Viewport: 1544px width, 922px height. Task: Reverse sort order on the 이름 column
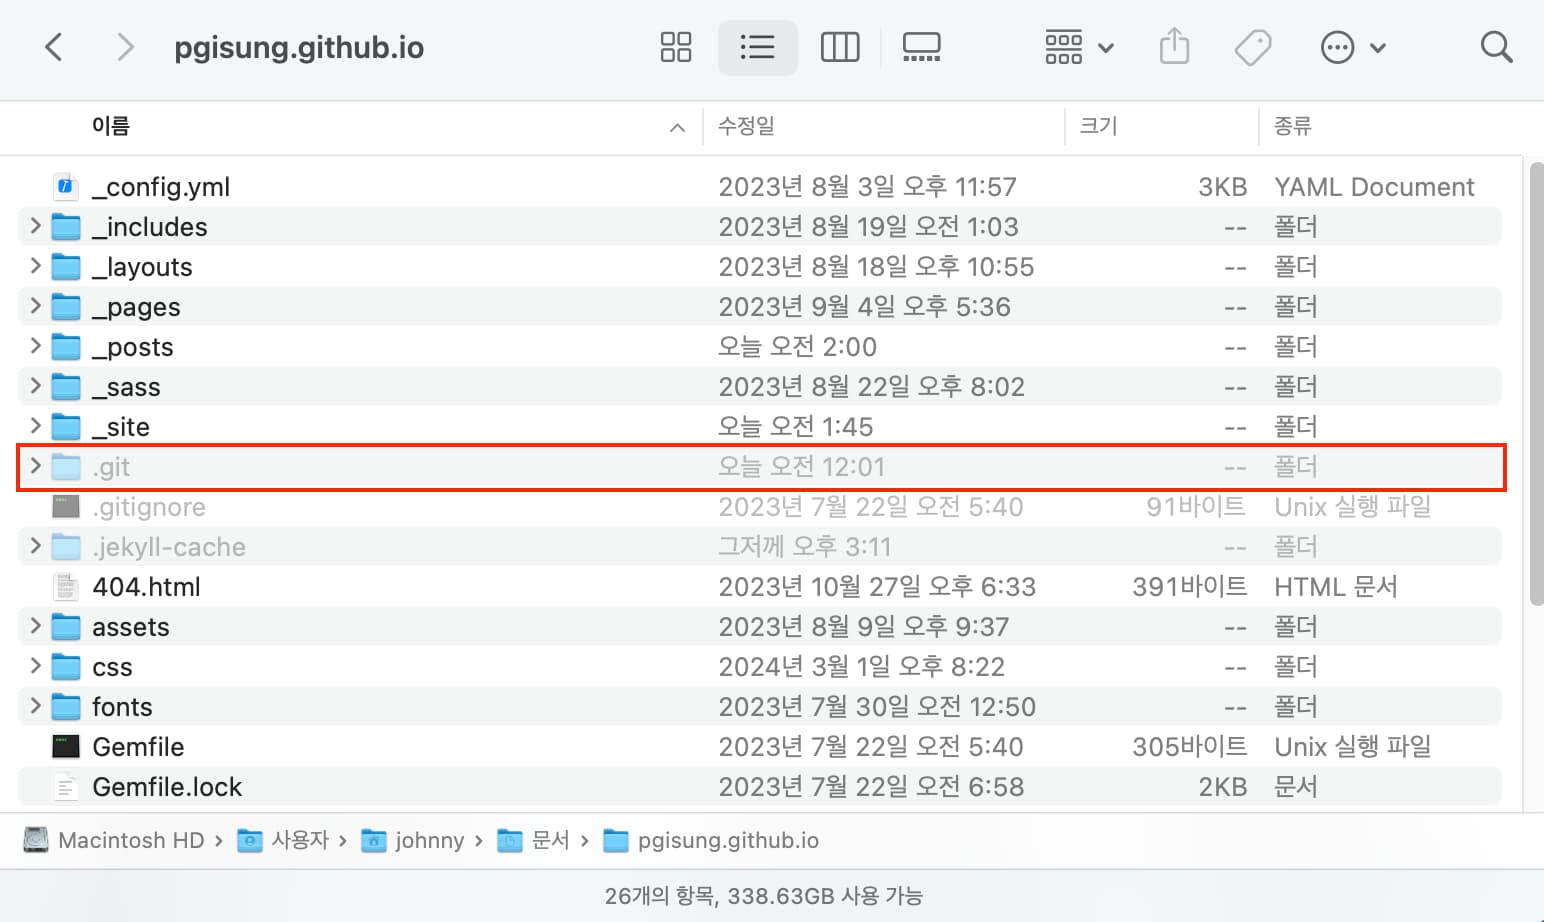pyautogui.click(x=110, y=127)
